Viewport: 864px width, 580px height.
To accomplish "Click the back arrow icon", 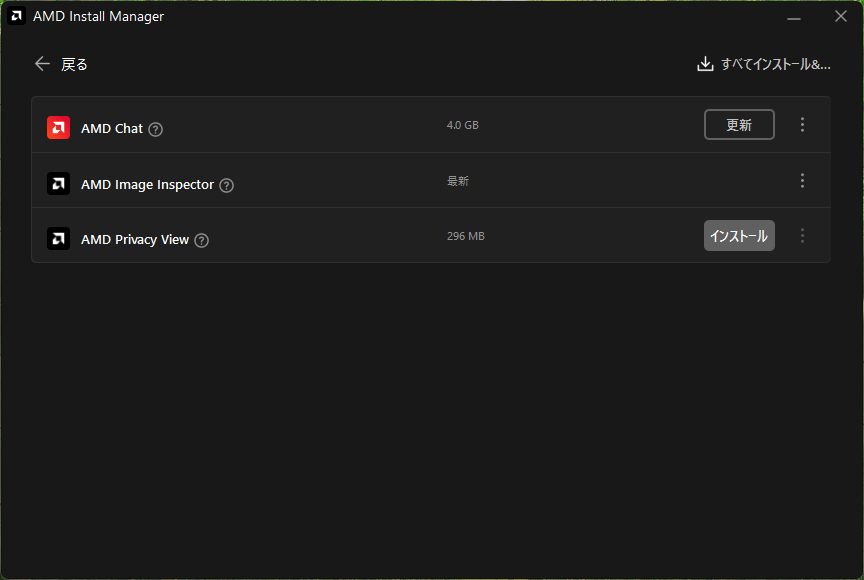I will 42,64.
